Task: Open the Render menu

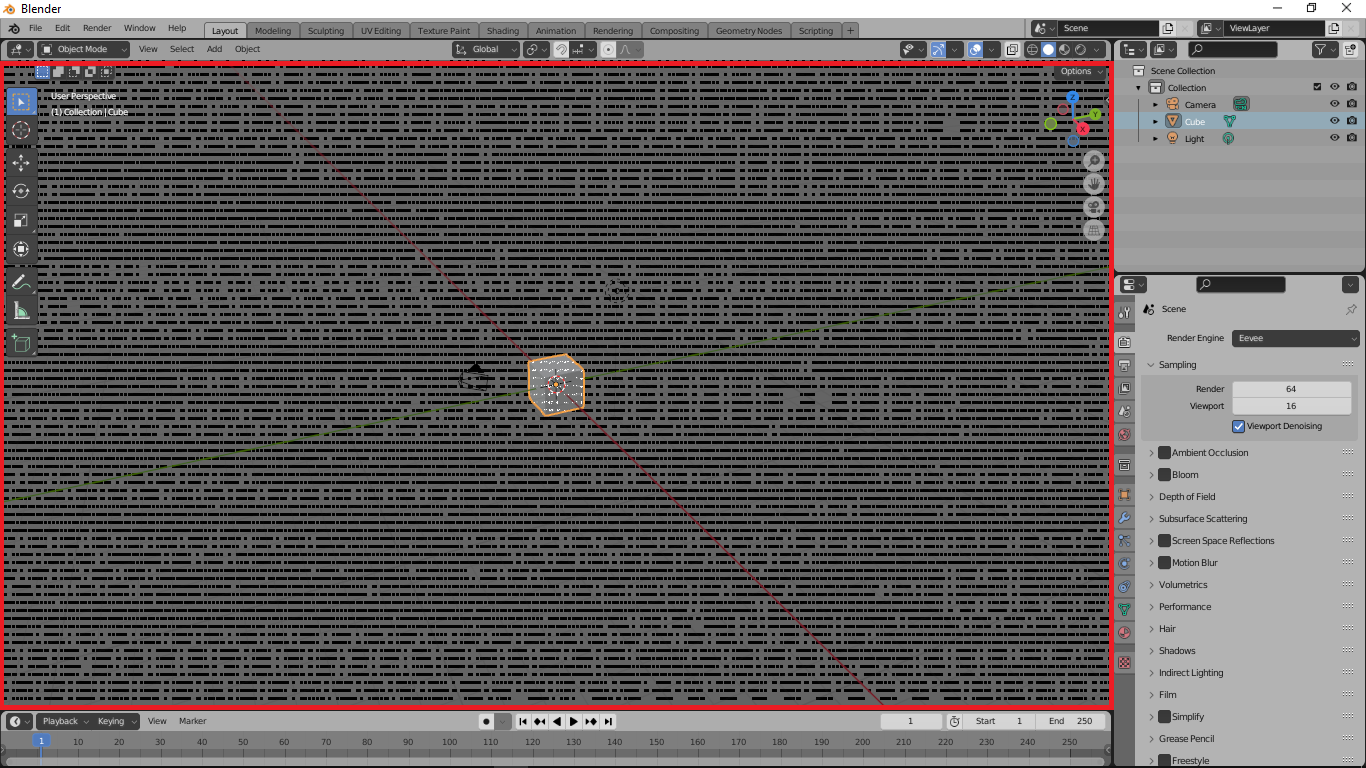Action: (97, 28)
